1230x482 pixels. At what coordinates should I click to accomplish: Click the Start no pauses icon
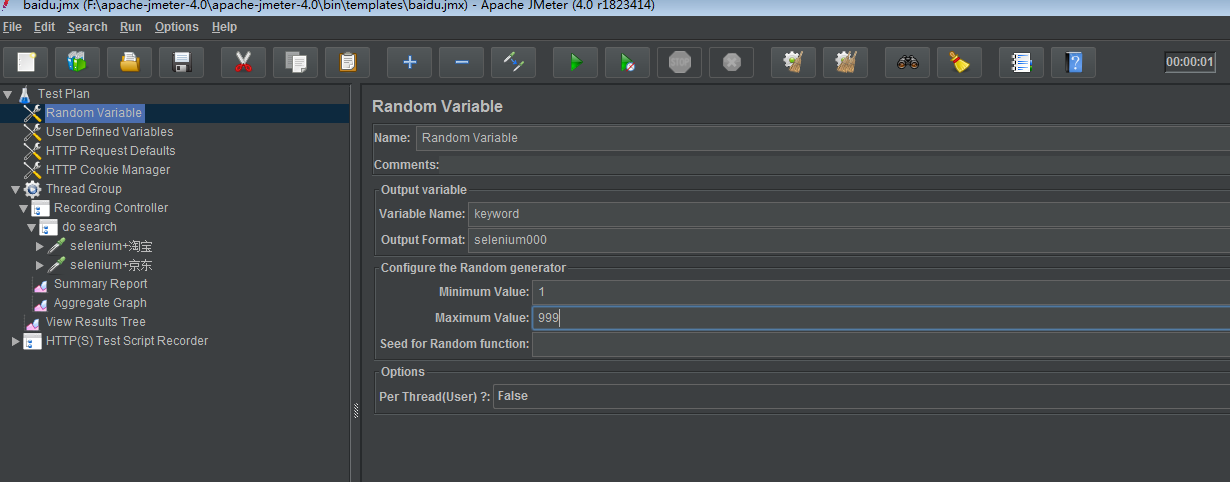(x=627, y=63)
